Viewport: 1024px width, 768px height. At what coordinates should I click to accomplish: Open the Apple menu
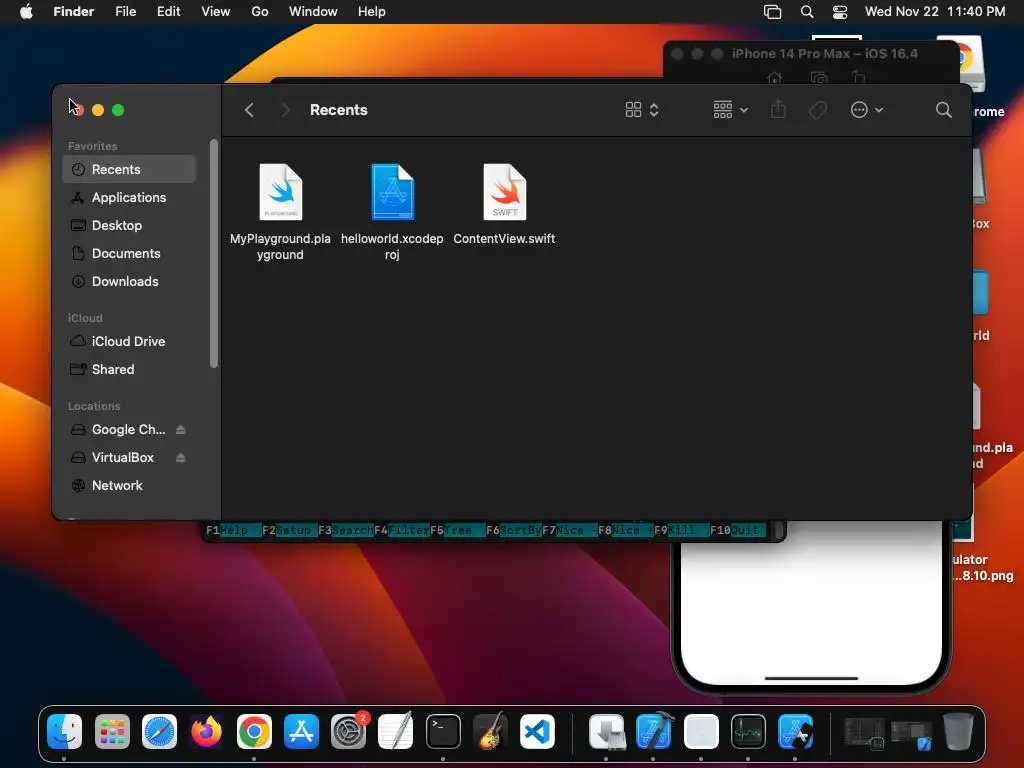[x=26, y=12]
